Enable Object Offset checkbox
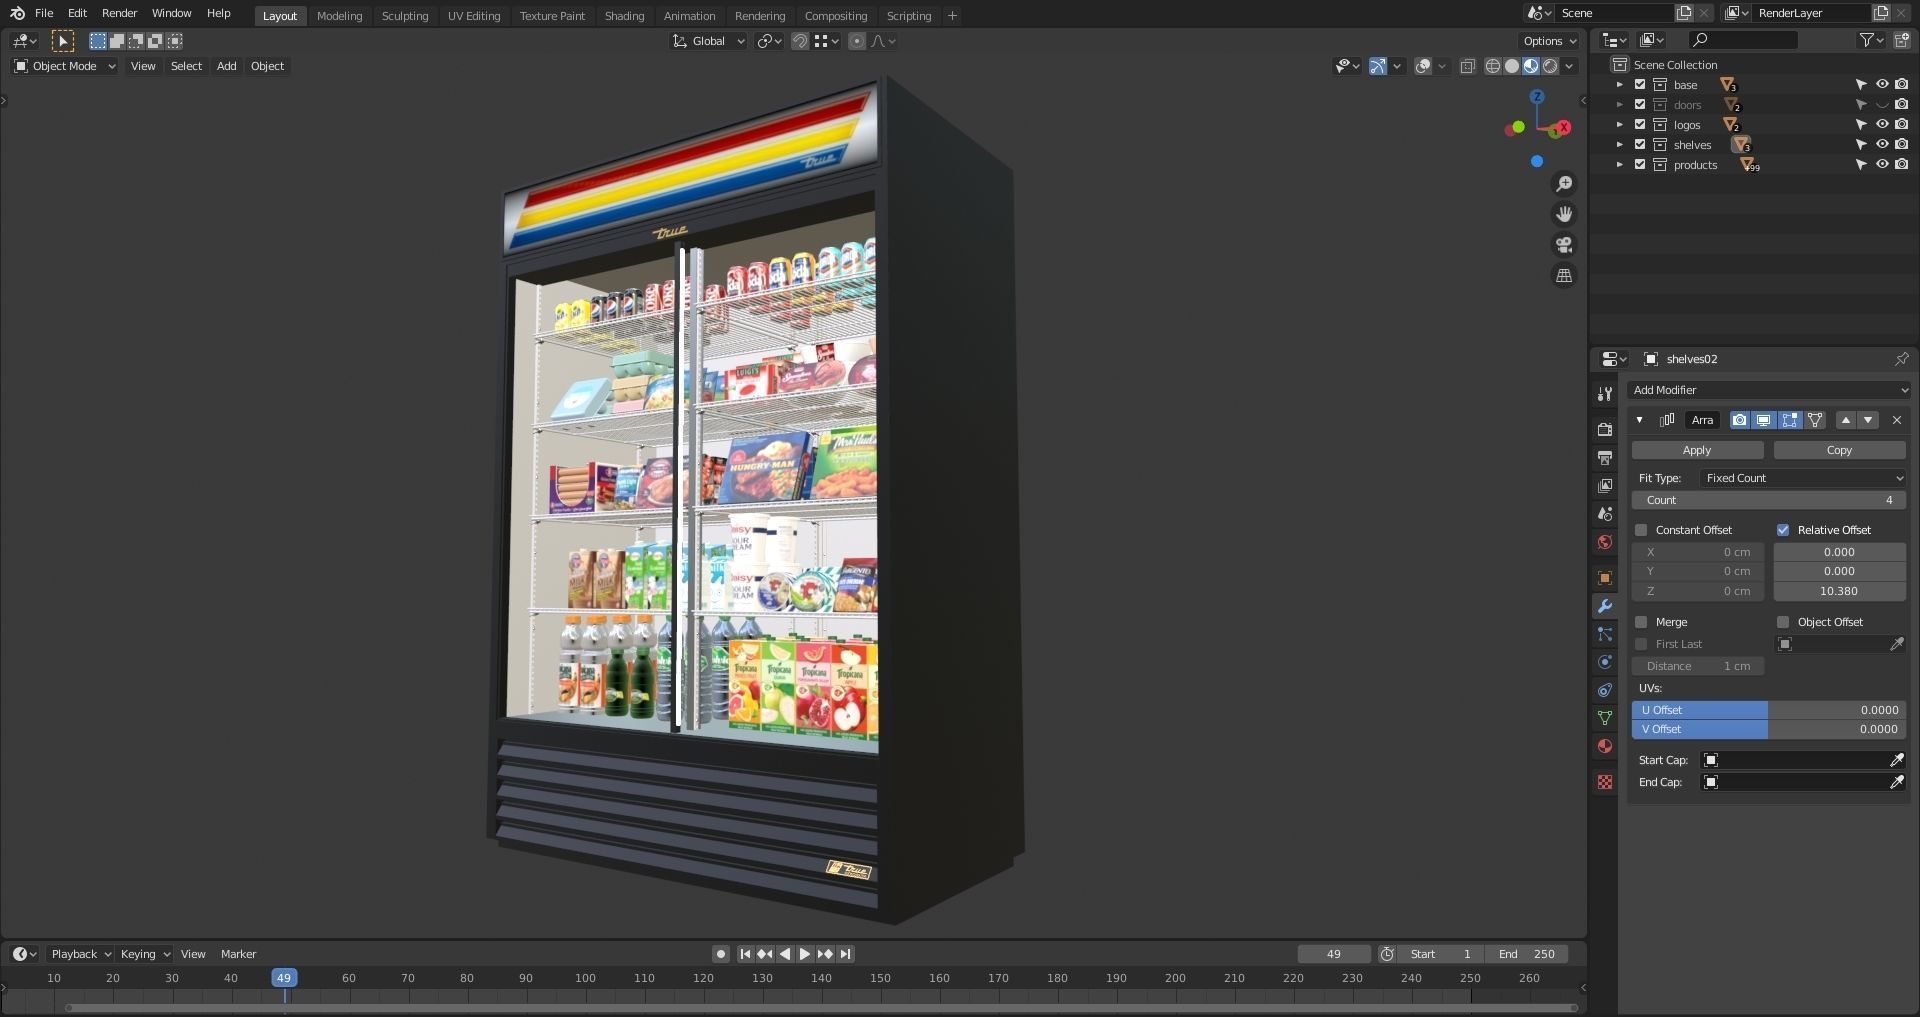 coord(1783,622)
